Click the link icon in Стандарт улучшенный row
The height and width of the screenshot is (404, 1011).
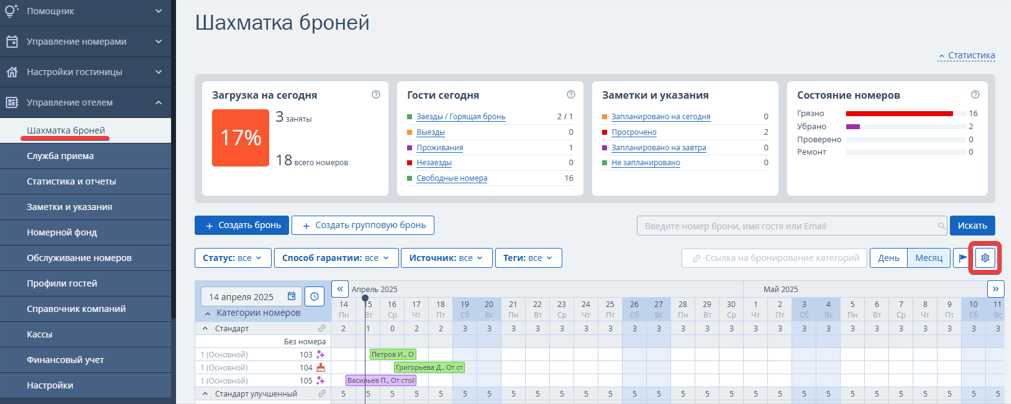pos(322,394)
